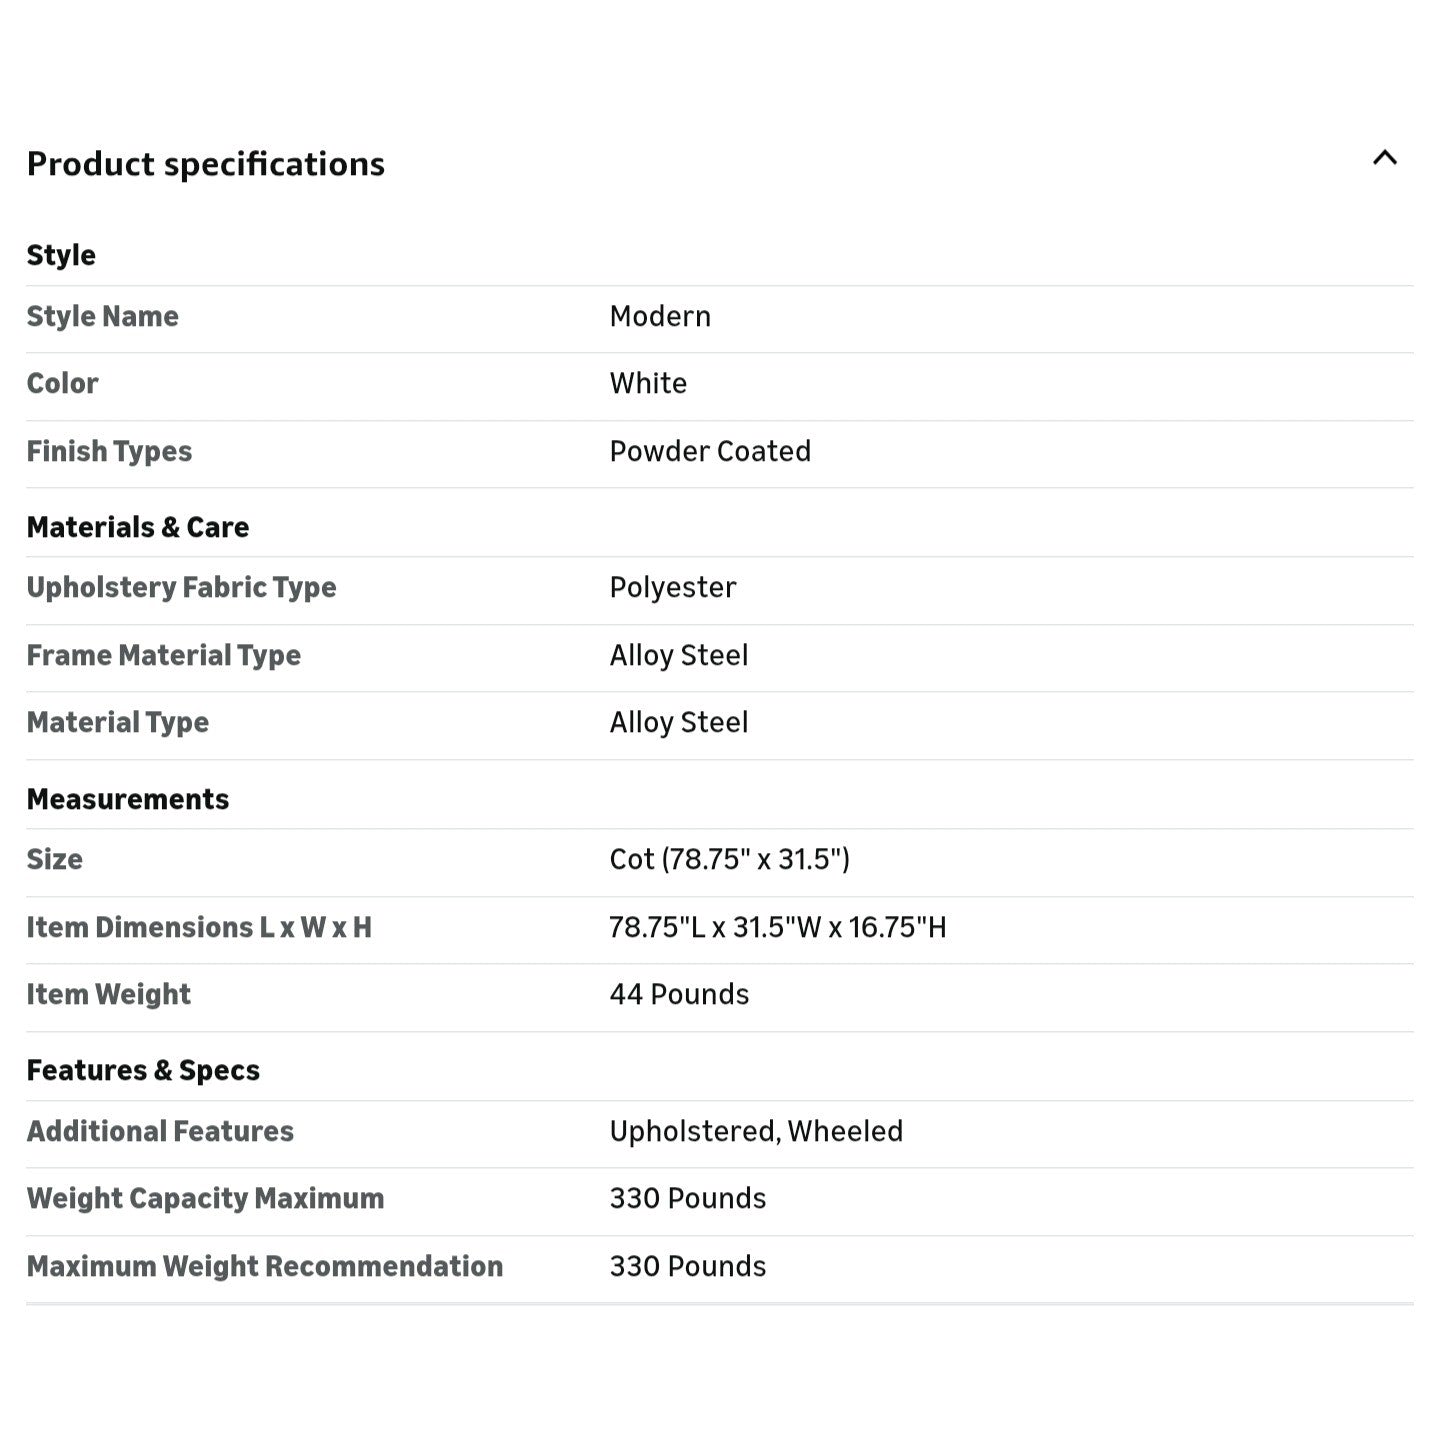Select the Weight Capacity Maximum label
1440x1440 pixels.
tap(205, 1199)
